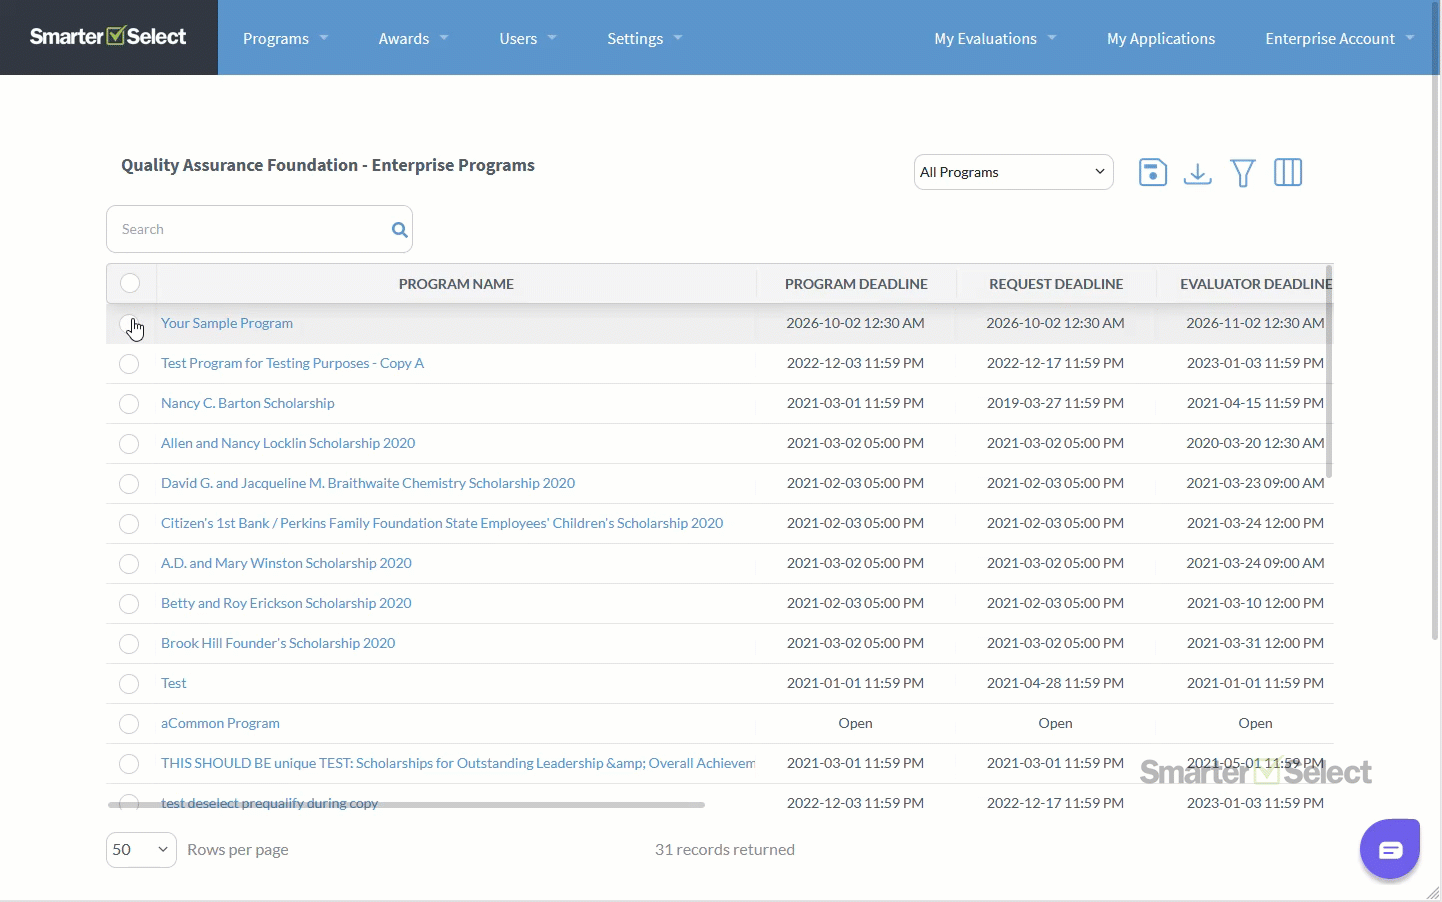Click the table horizontal scrollbar
This screenshot has height=902, width=1442.
[406, 804]
